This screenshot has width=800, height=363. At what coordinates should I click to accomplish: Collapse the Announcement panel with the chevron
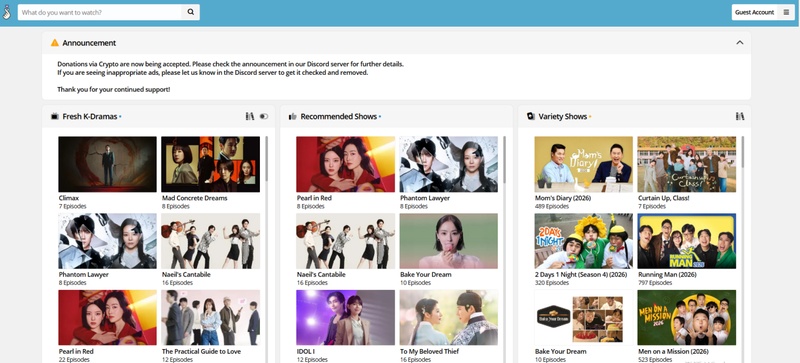pyautogui.click(x=740, y=43)
